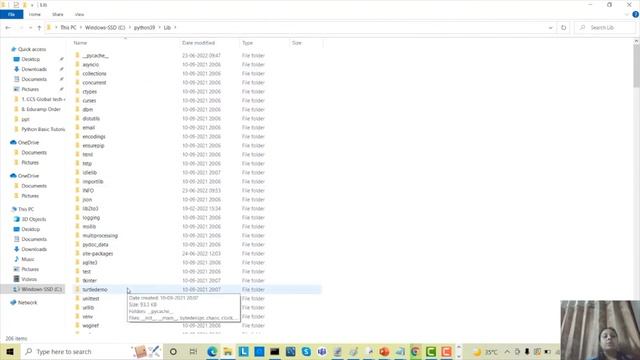Screen dimensions: 640x360
Task: Open the Share ribbon tab
Action: 58,14
